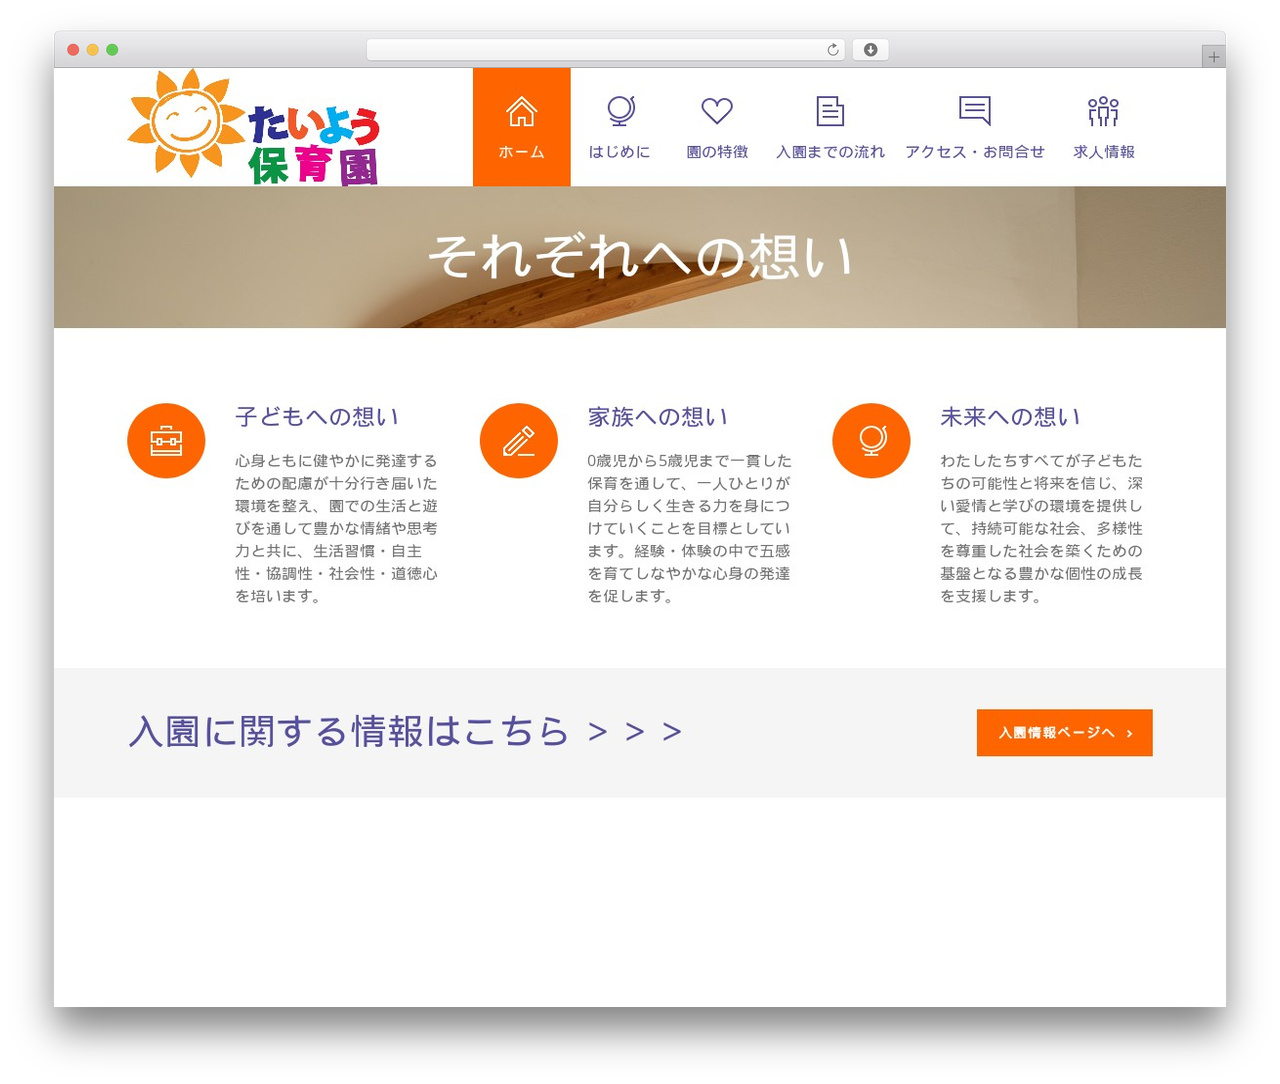The width and height of the screenshot is (1280, 1084).
Task: Click the people icon above 求人情報
Action: coord(1103,111)
